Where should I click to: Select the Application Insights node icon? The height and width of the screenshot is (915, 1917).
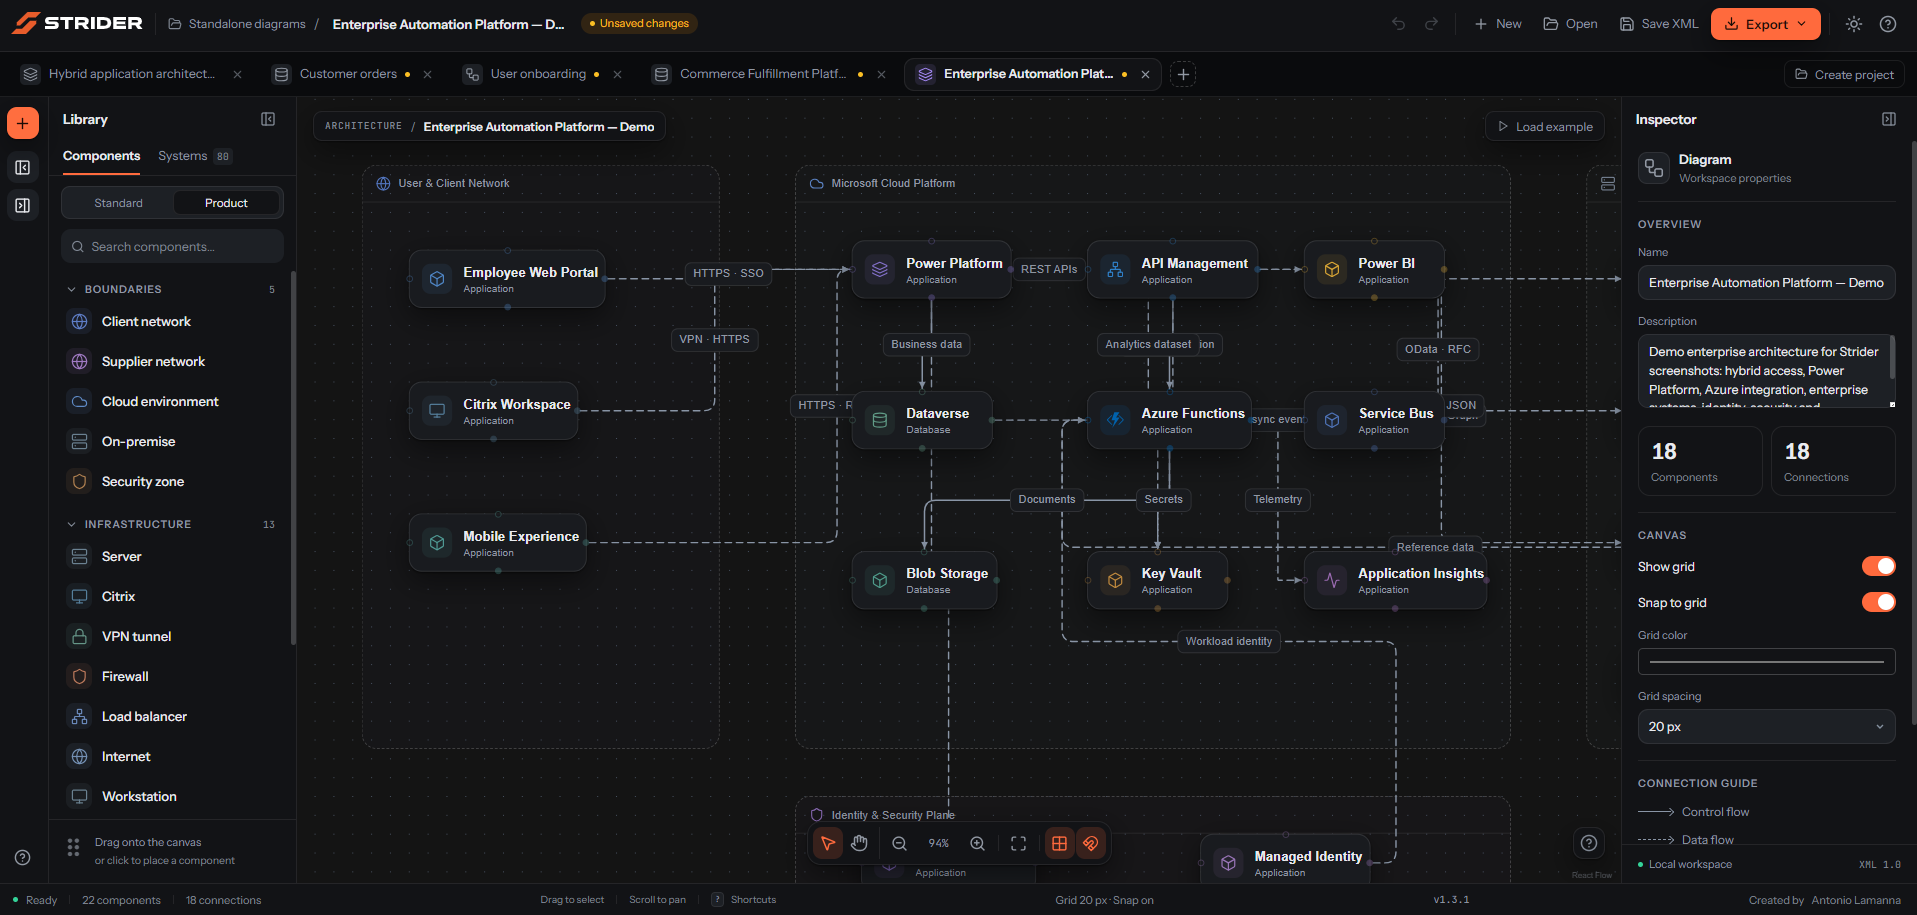[1332, 580]
